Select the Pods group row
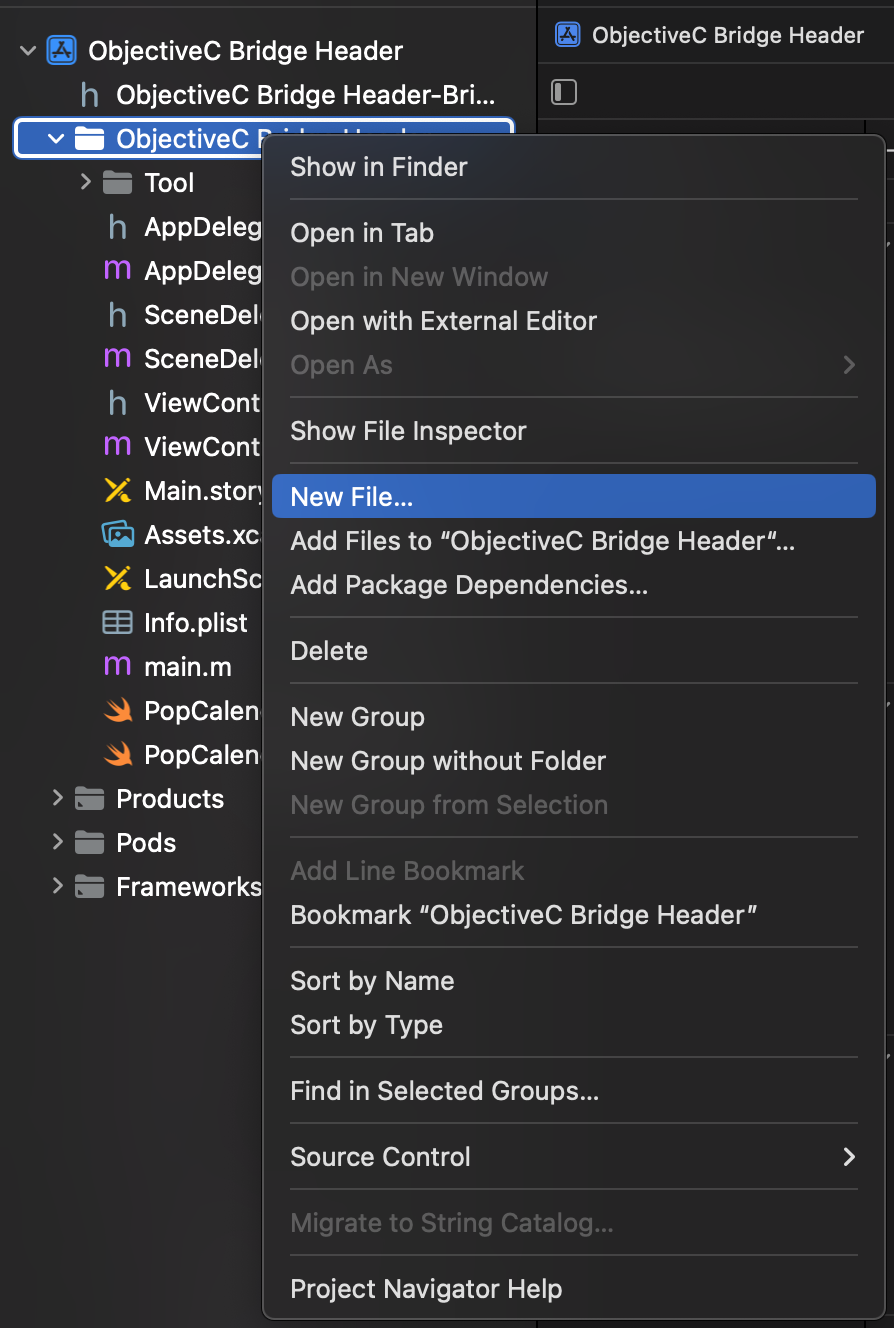The image size is (894, 1328). [x=138, y=843]
